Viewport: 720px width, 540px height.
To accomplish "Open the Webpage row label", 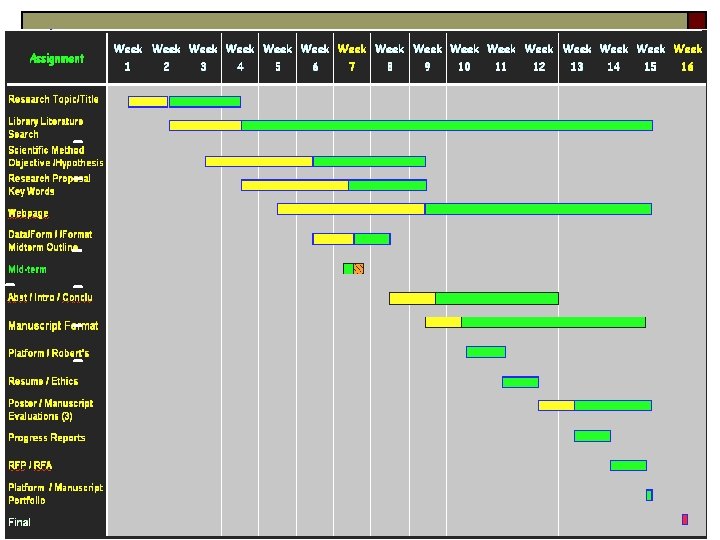I will [x=28, y=213].
